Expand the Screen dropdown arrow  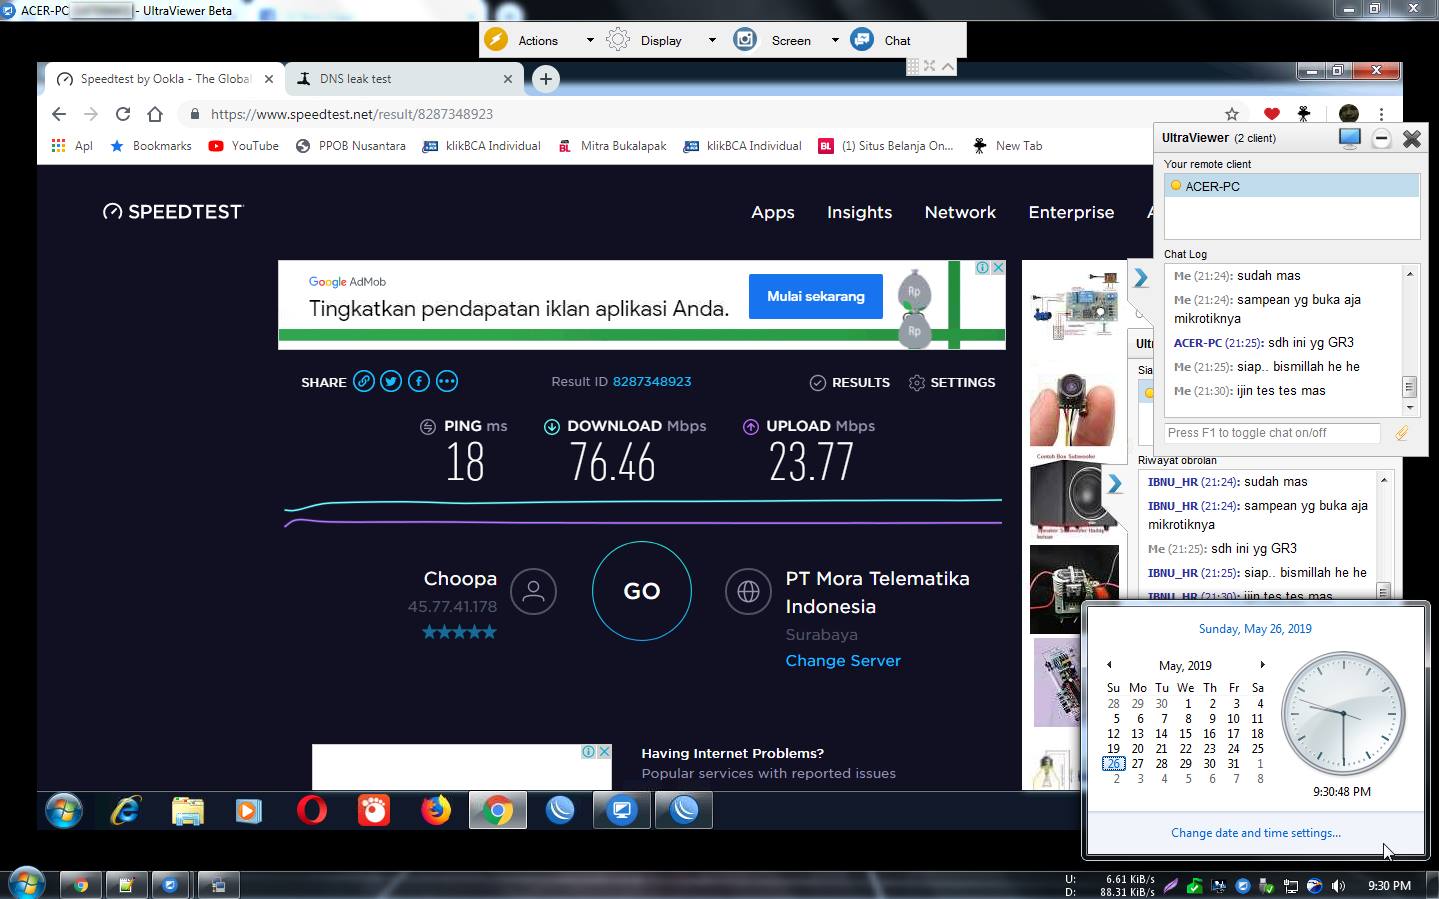835,40
